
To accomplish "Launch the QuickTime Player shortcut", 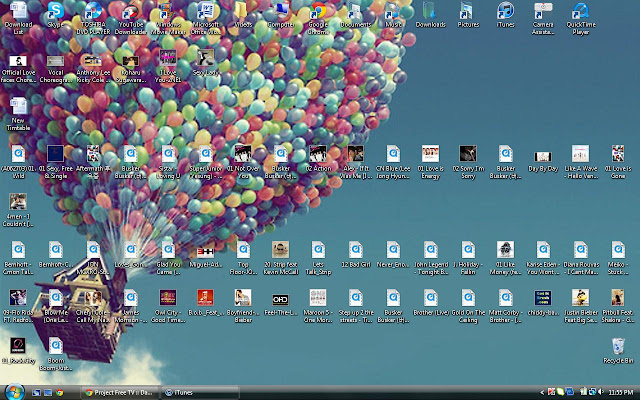I will pos(581,18).
